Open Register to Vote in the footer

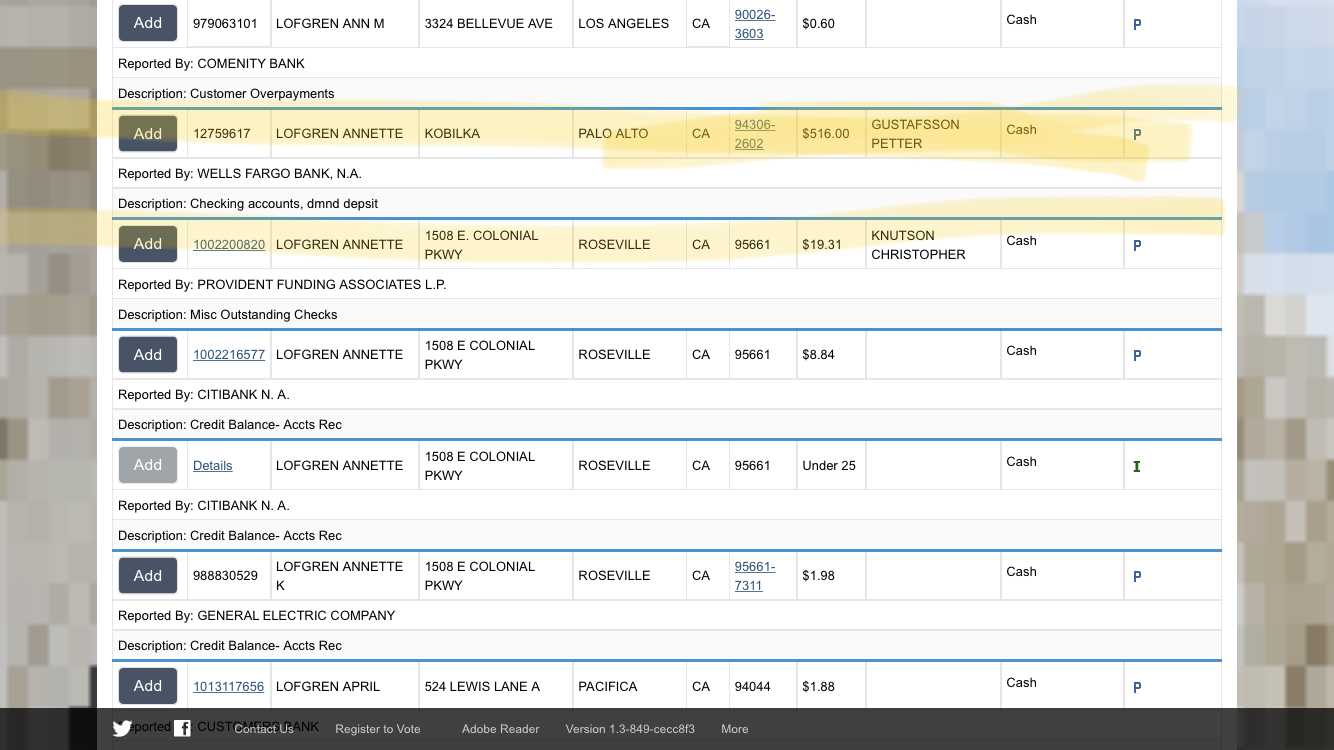378,729
